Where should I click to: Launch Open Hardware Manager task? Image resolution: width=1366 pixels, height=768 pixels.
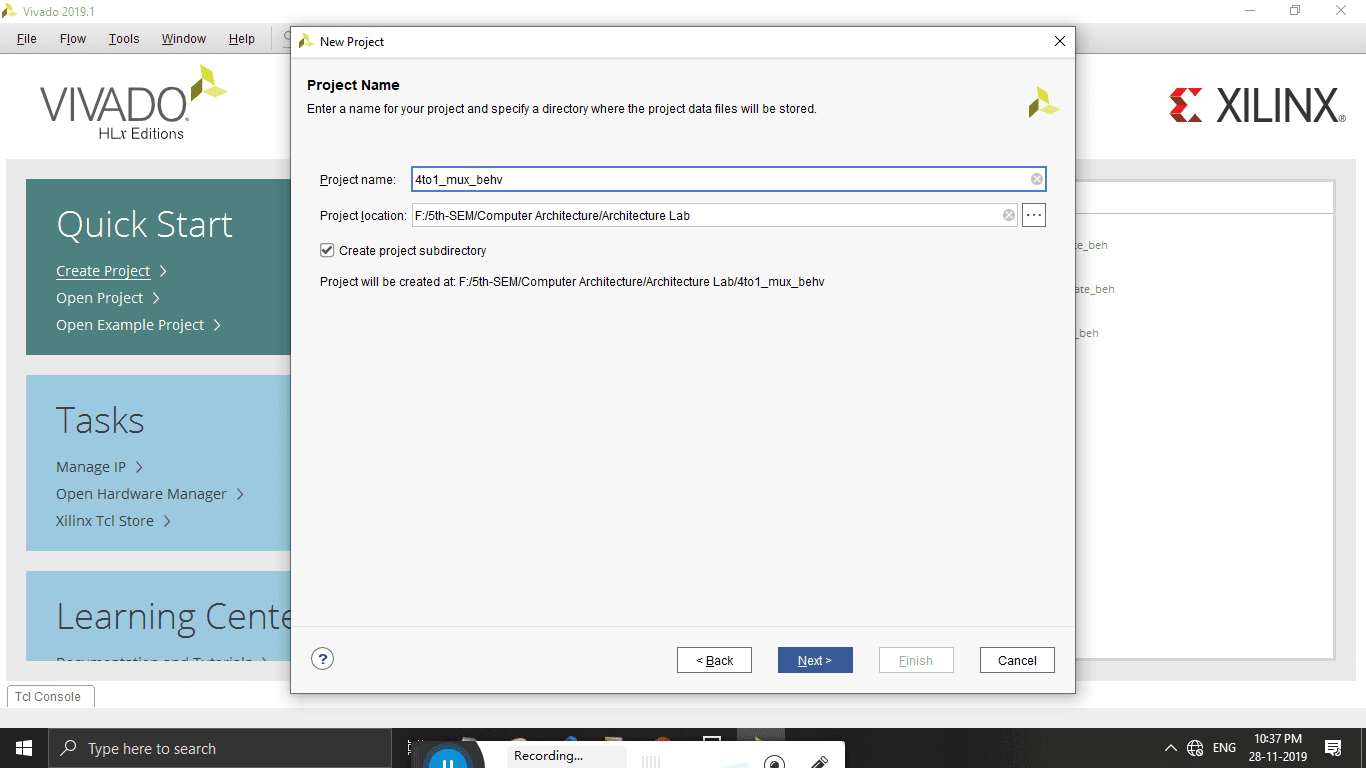[141, 494]
